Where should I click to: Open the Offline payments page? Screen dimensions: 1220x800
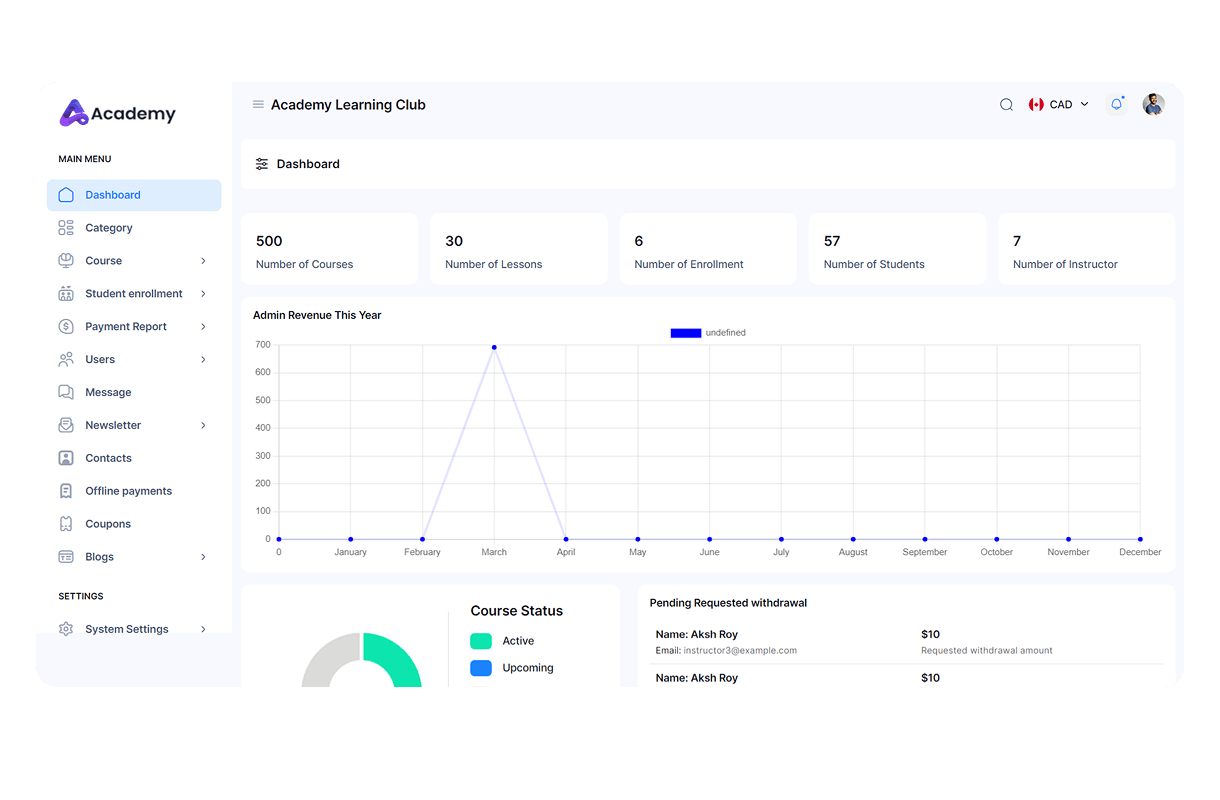(128, 491)
